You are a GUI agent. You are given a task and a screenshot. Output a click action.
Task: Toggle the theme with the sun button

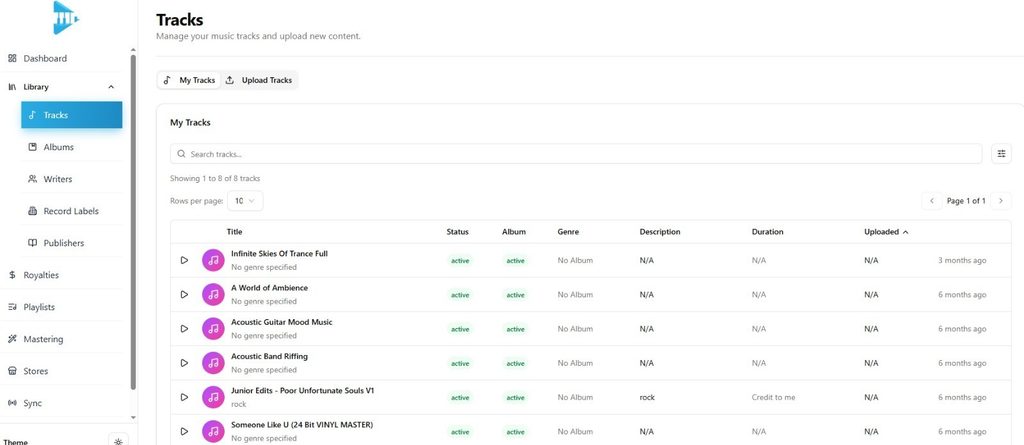tap(118, 441)
